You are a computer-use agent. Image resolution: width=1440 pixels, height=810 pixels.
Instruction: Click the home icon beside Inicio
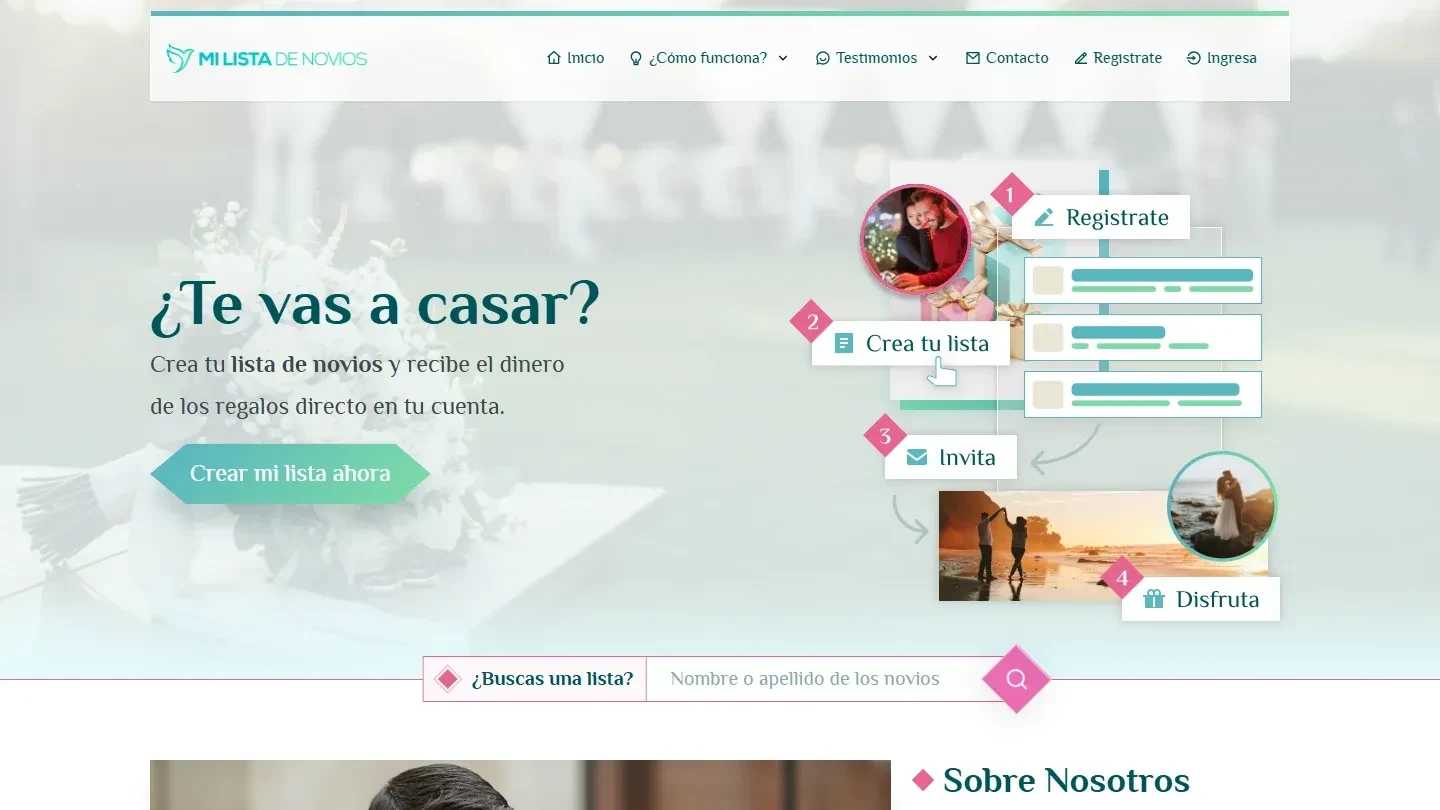tap(554, 58)
